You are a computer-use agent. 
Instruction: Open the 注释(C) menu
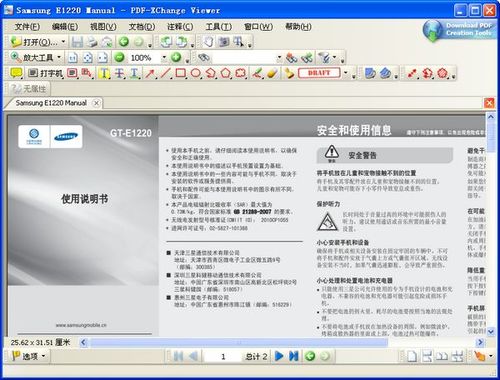[x=180, y=26]
